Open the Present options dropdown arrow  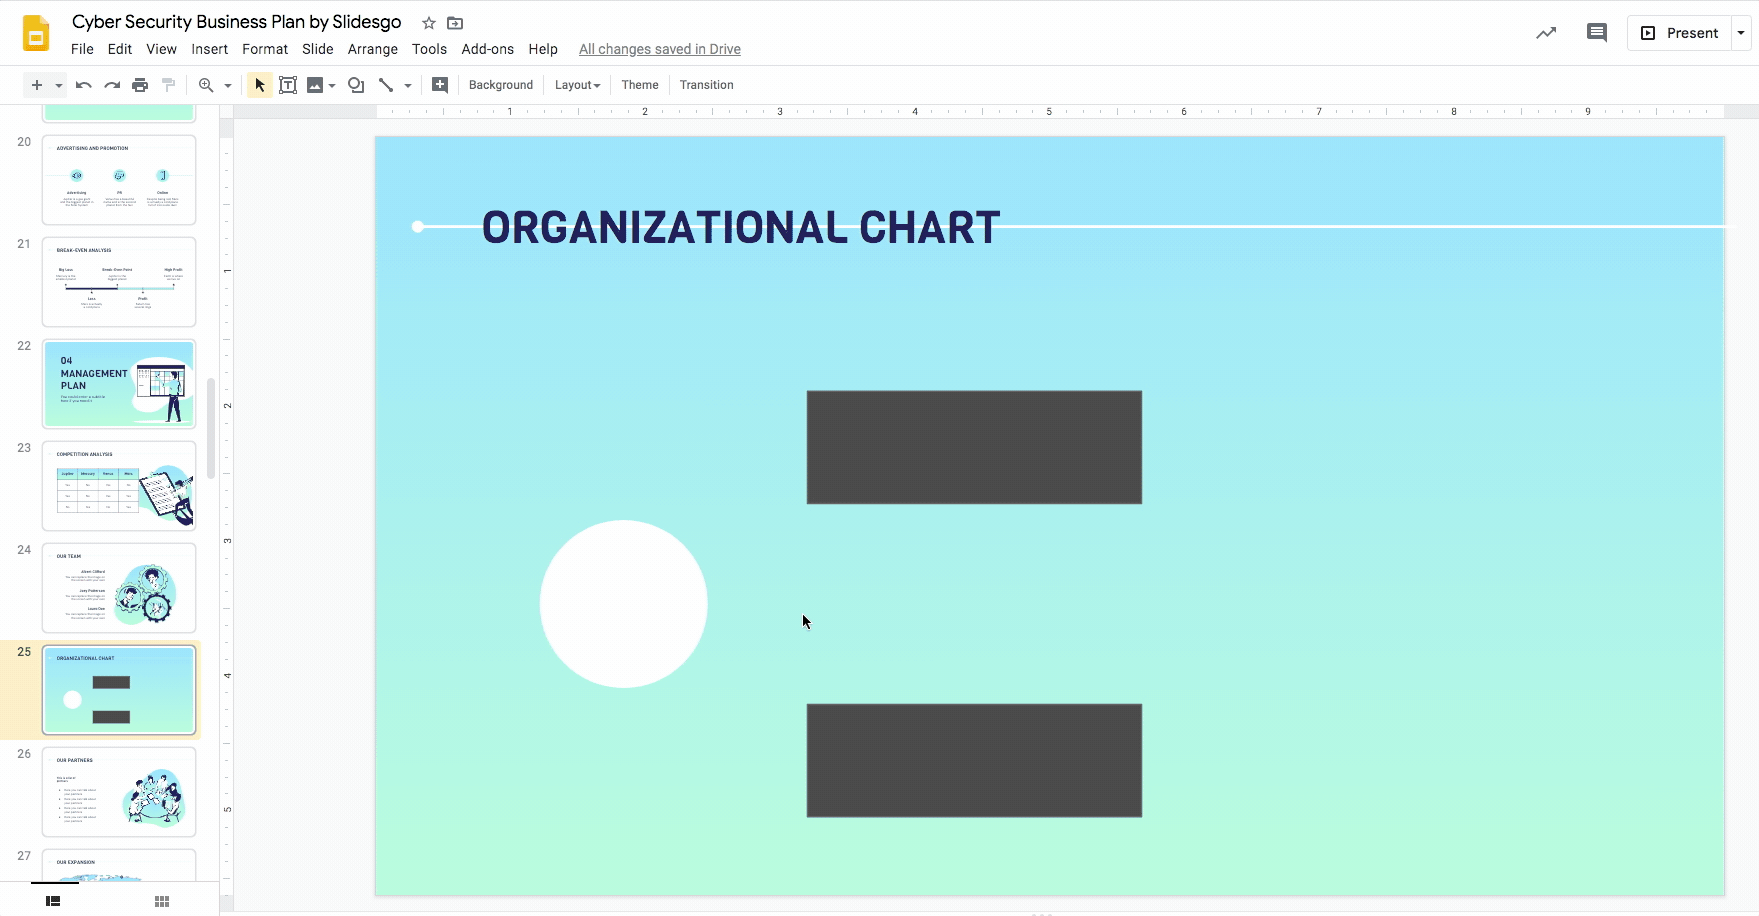tap(1741, 32)
